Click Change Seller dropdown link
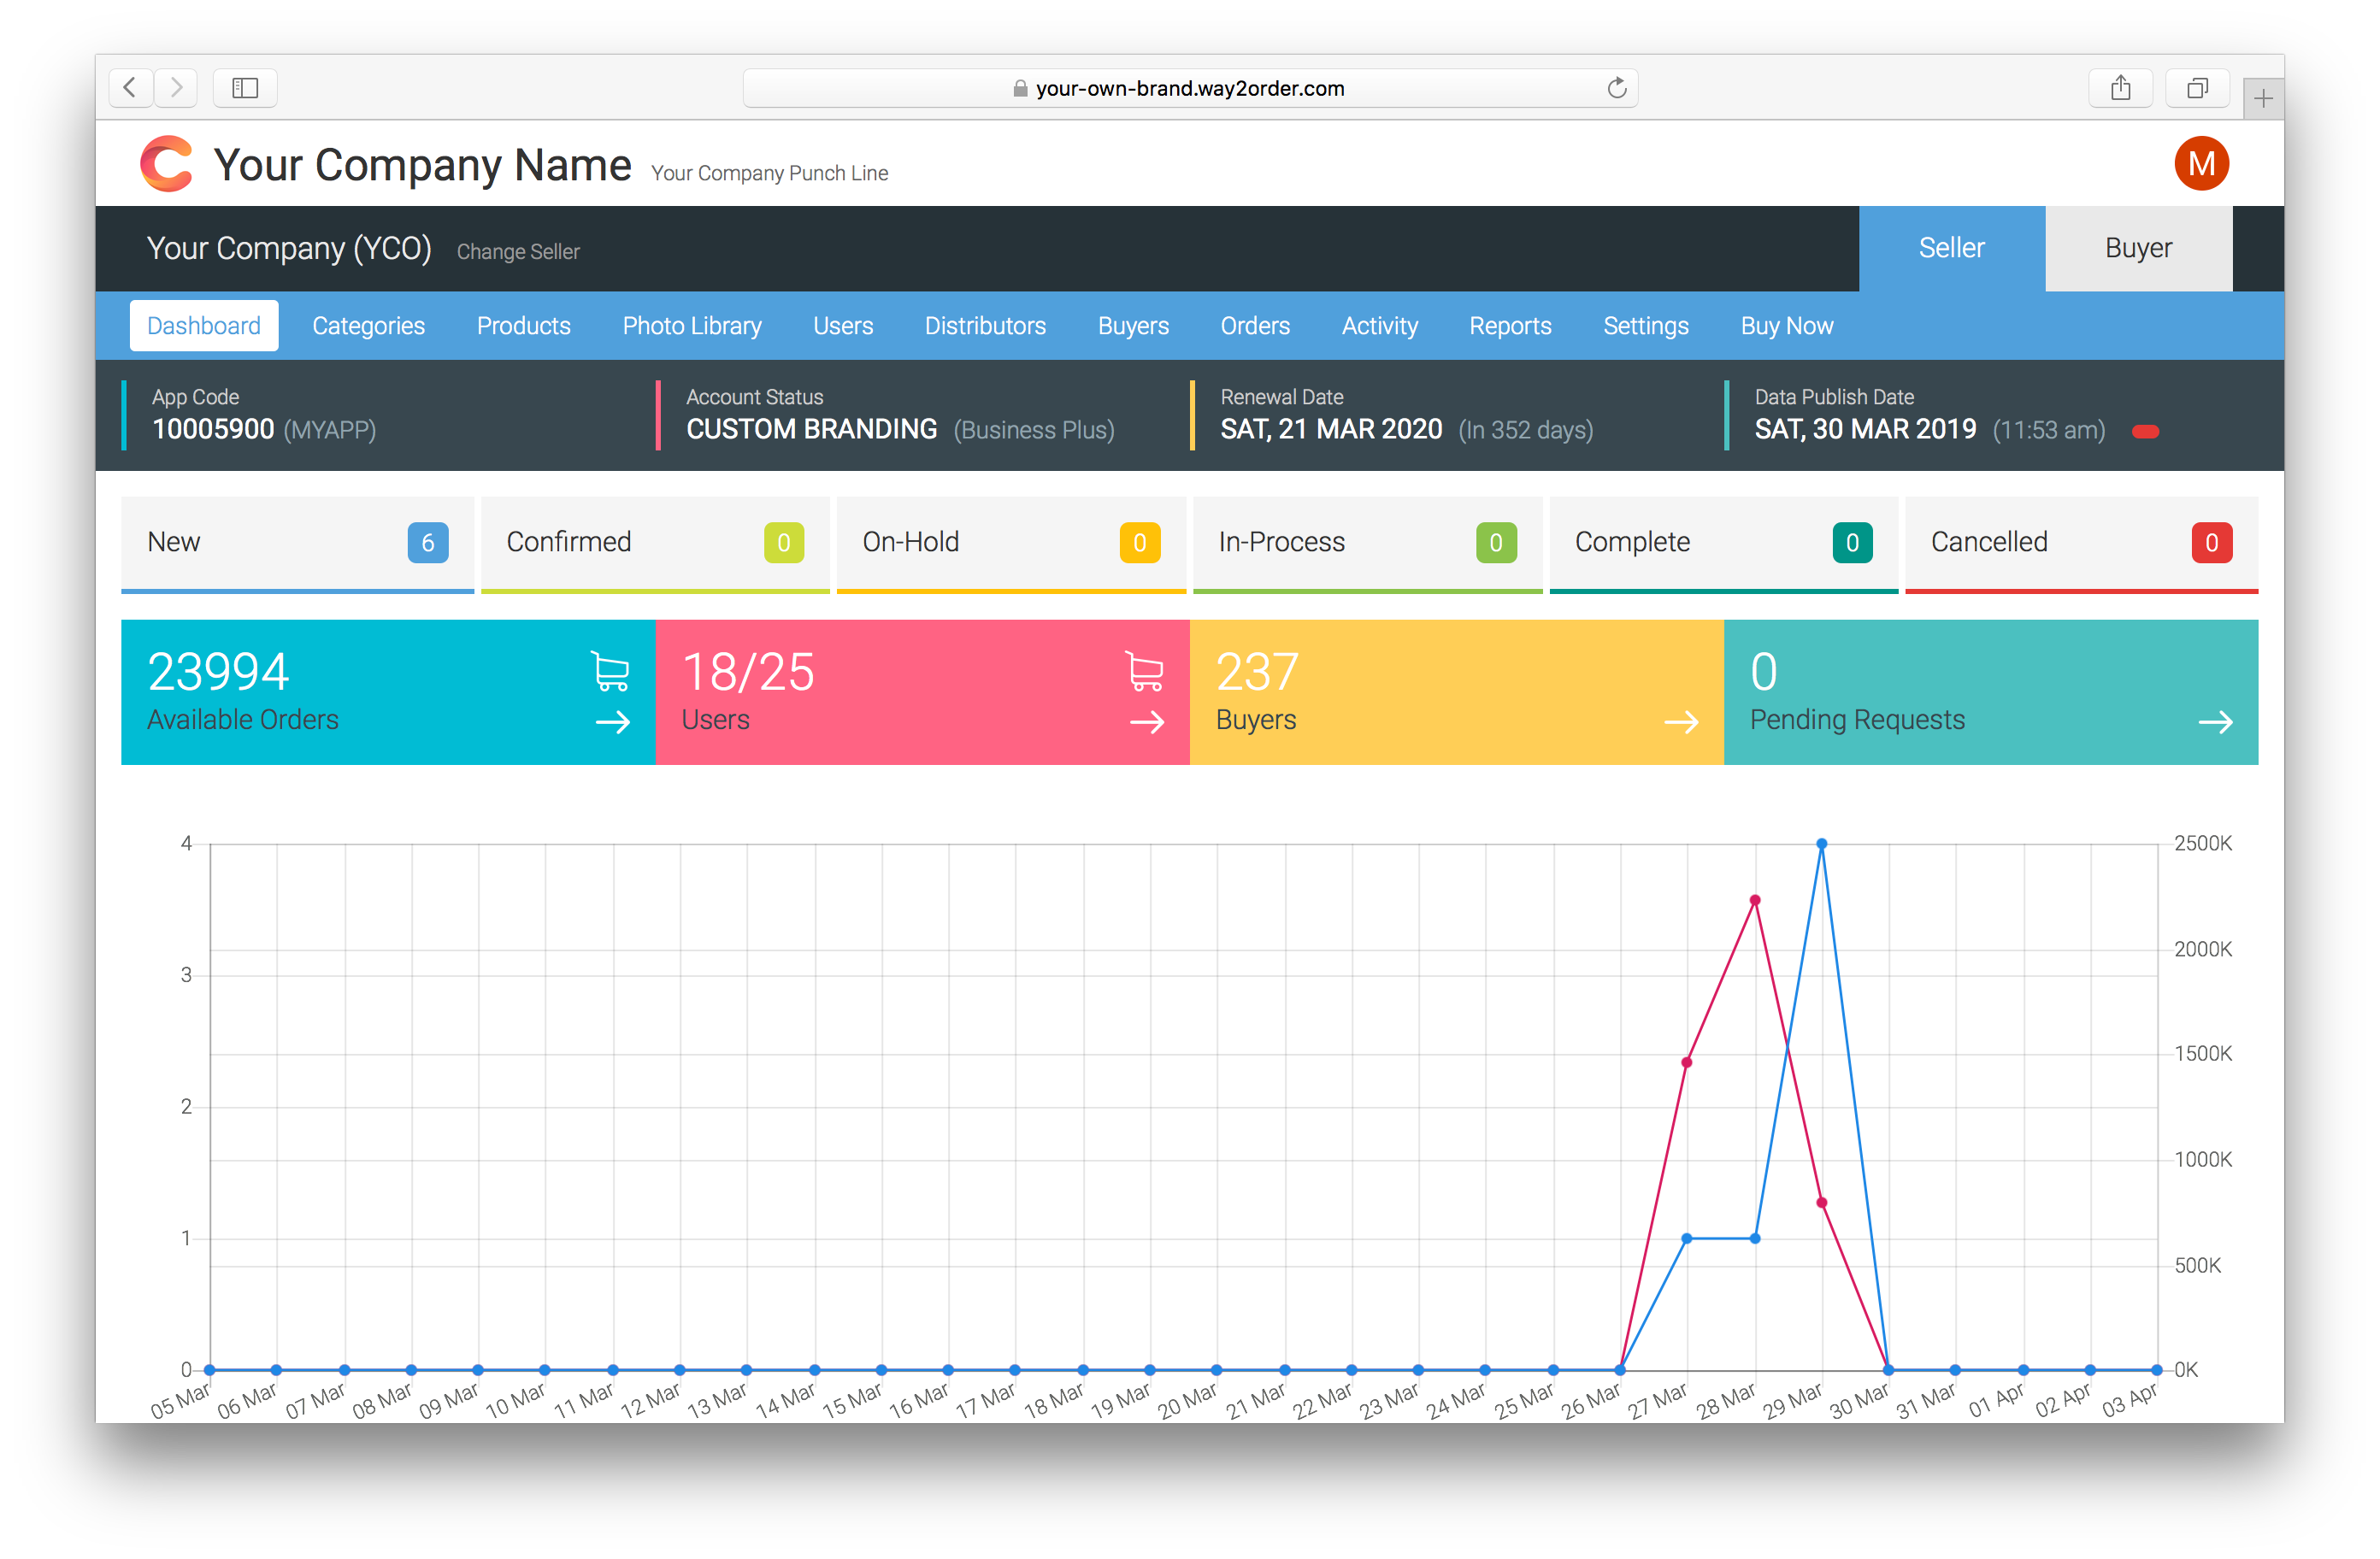 point(516,252)
